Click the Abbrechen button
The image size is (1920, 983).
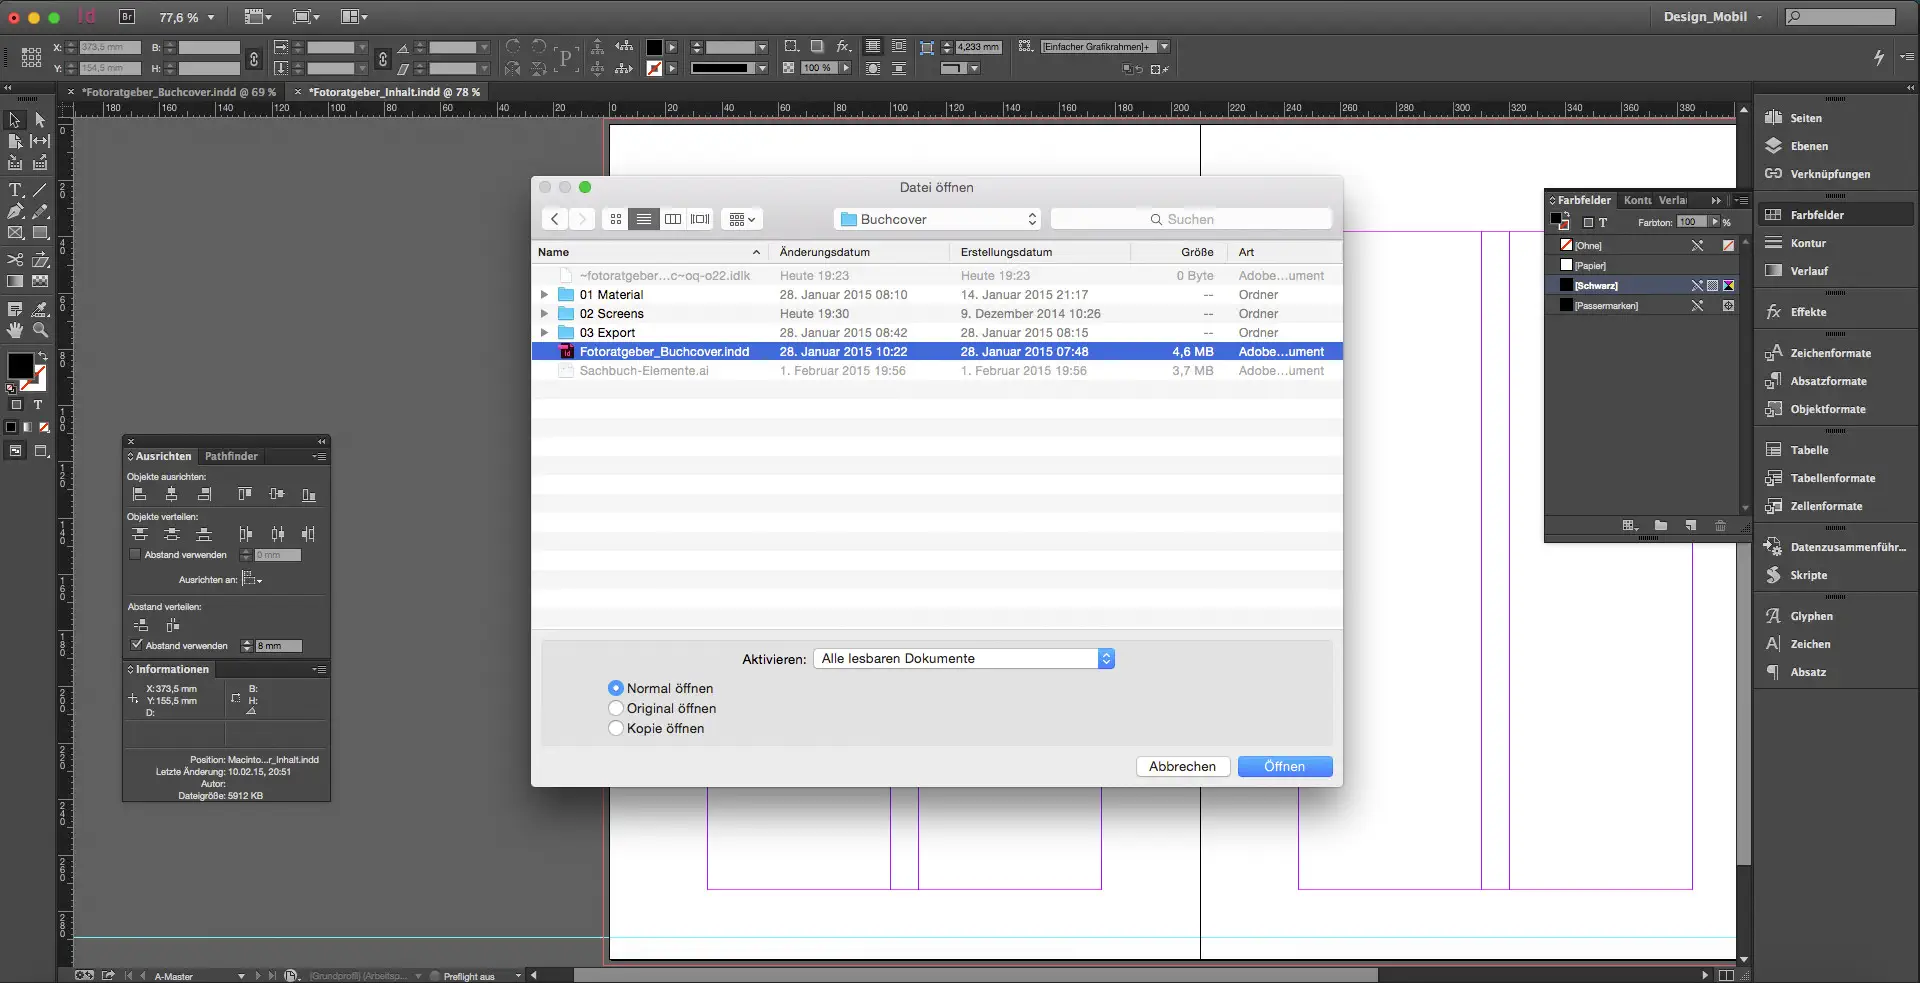click(x=1182, y=766)
